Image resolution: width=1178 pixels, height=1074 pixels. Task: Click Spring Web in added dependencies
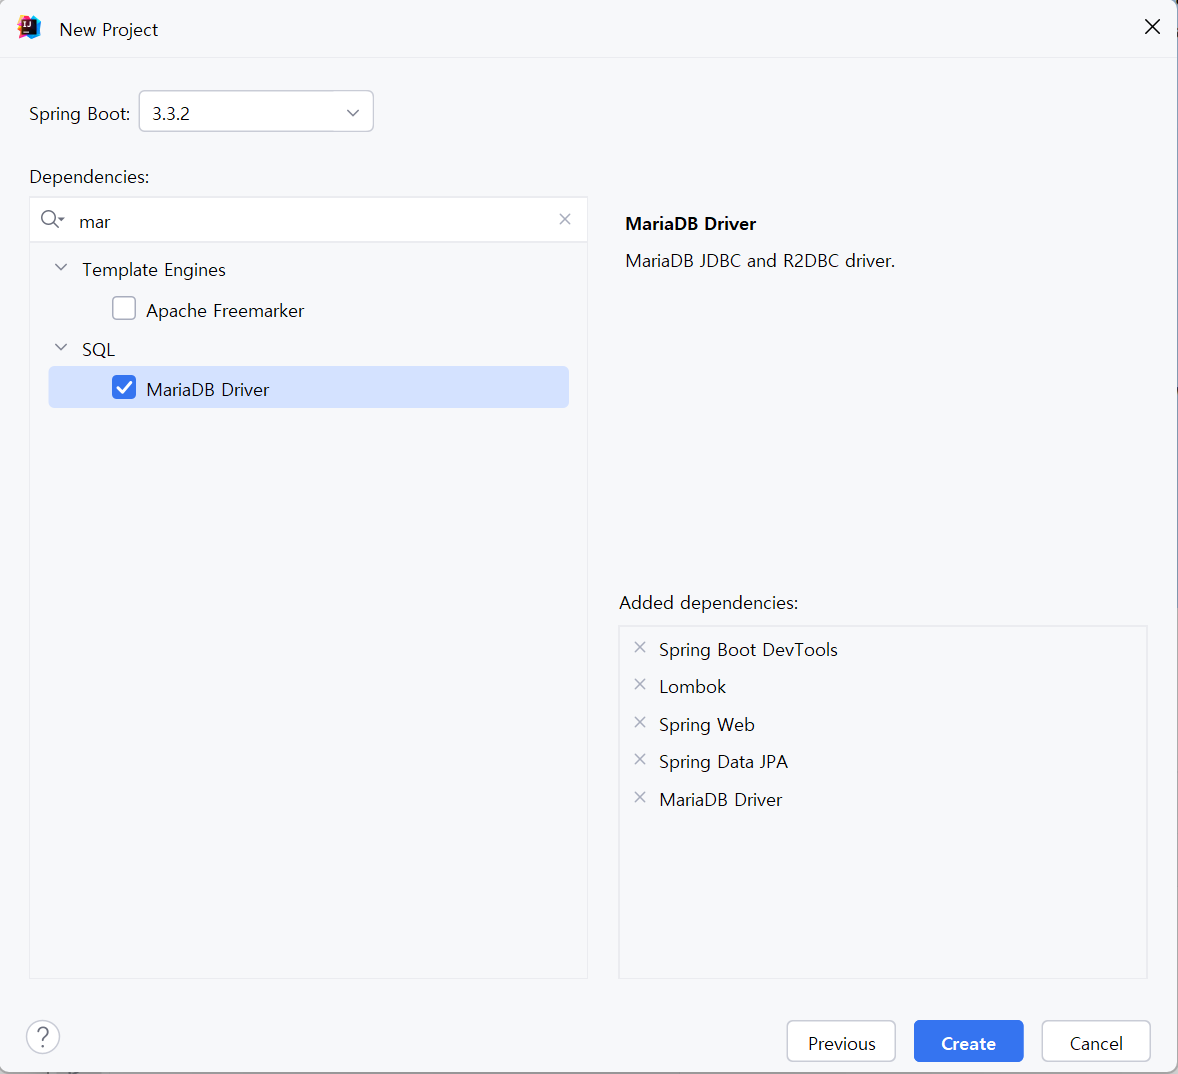707,725
